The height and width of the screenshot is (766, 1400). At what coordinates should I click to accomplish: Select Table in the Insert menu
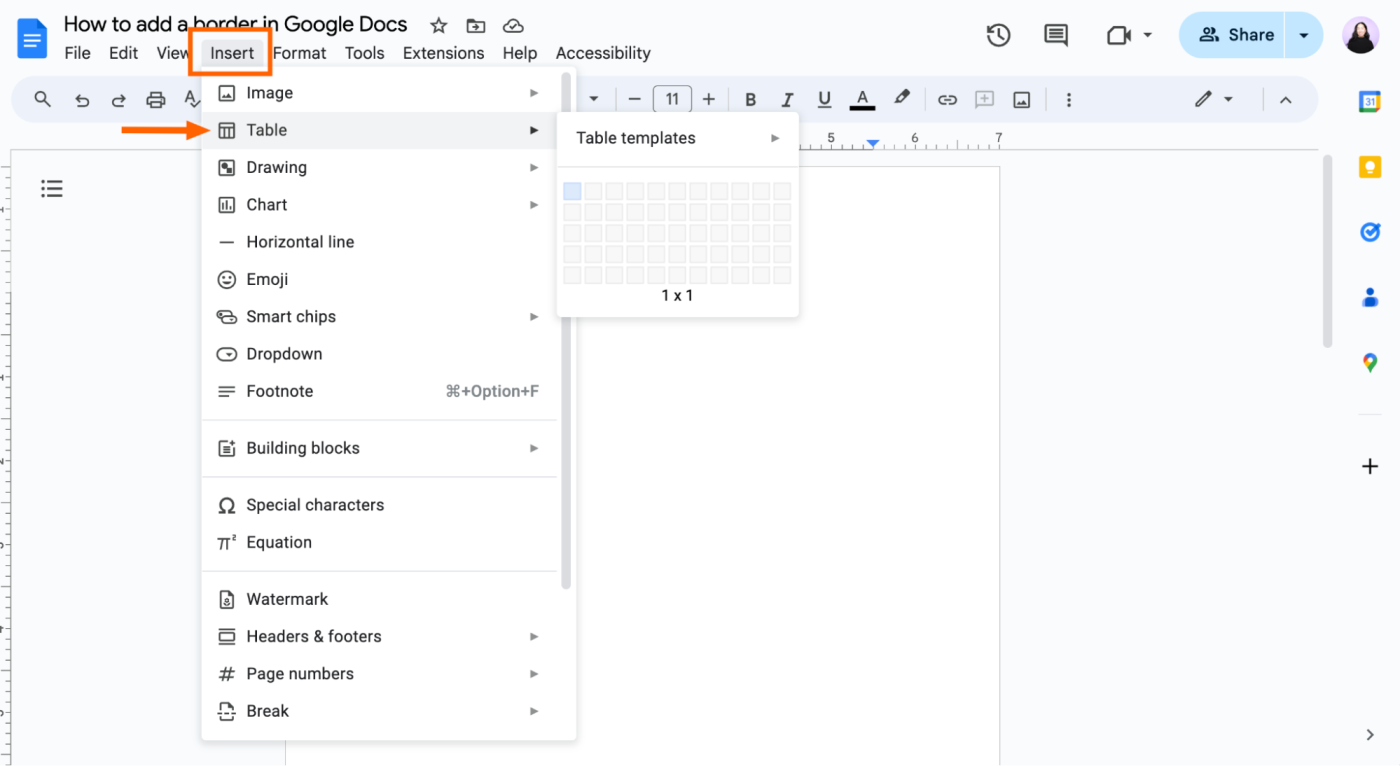tap(379, 130)
